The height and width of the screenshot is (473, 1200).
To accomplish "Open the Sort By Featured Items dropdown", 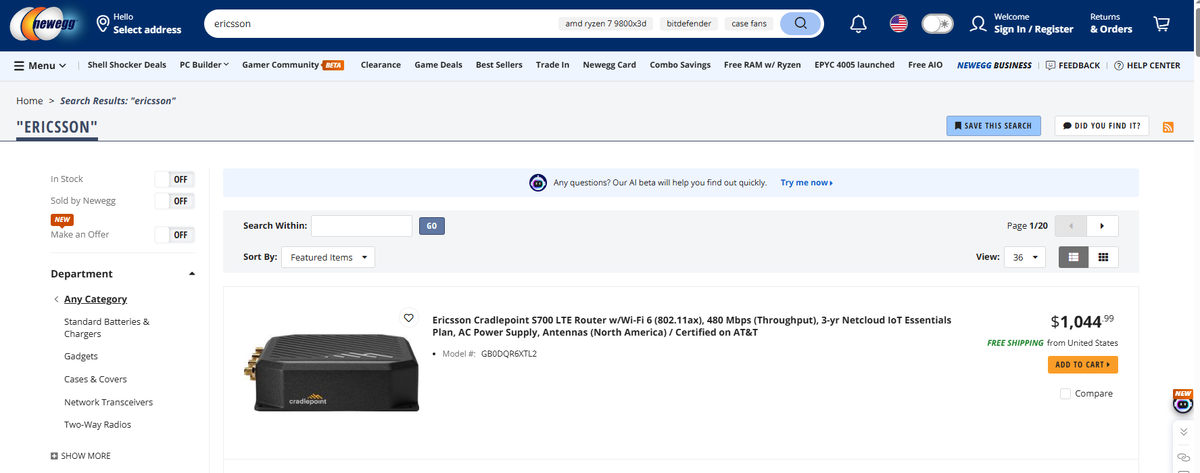I will pyautogui.click(x=328, y=257).
